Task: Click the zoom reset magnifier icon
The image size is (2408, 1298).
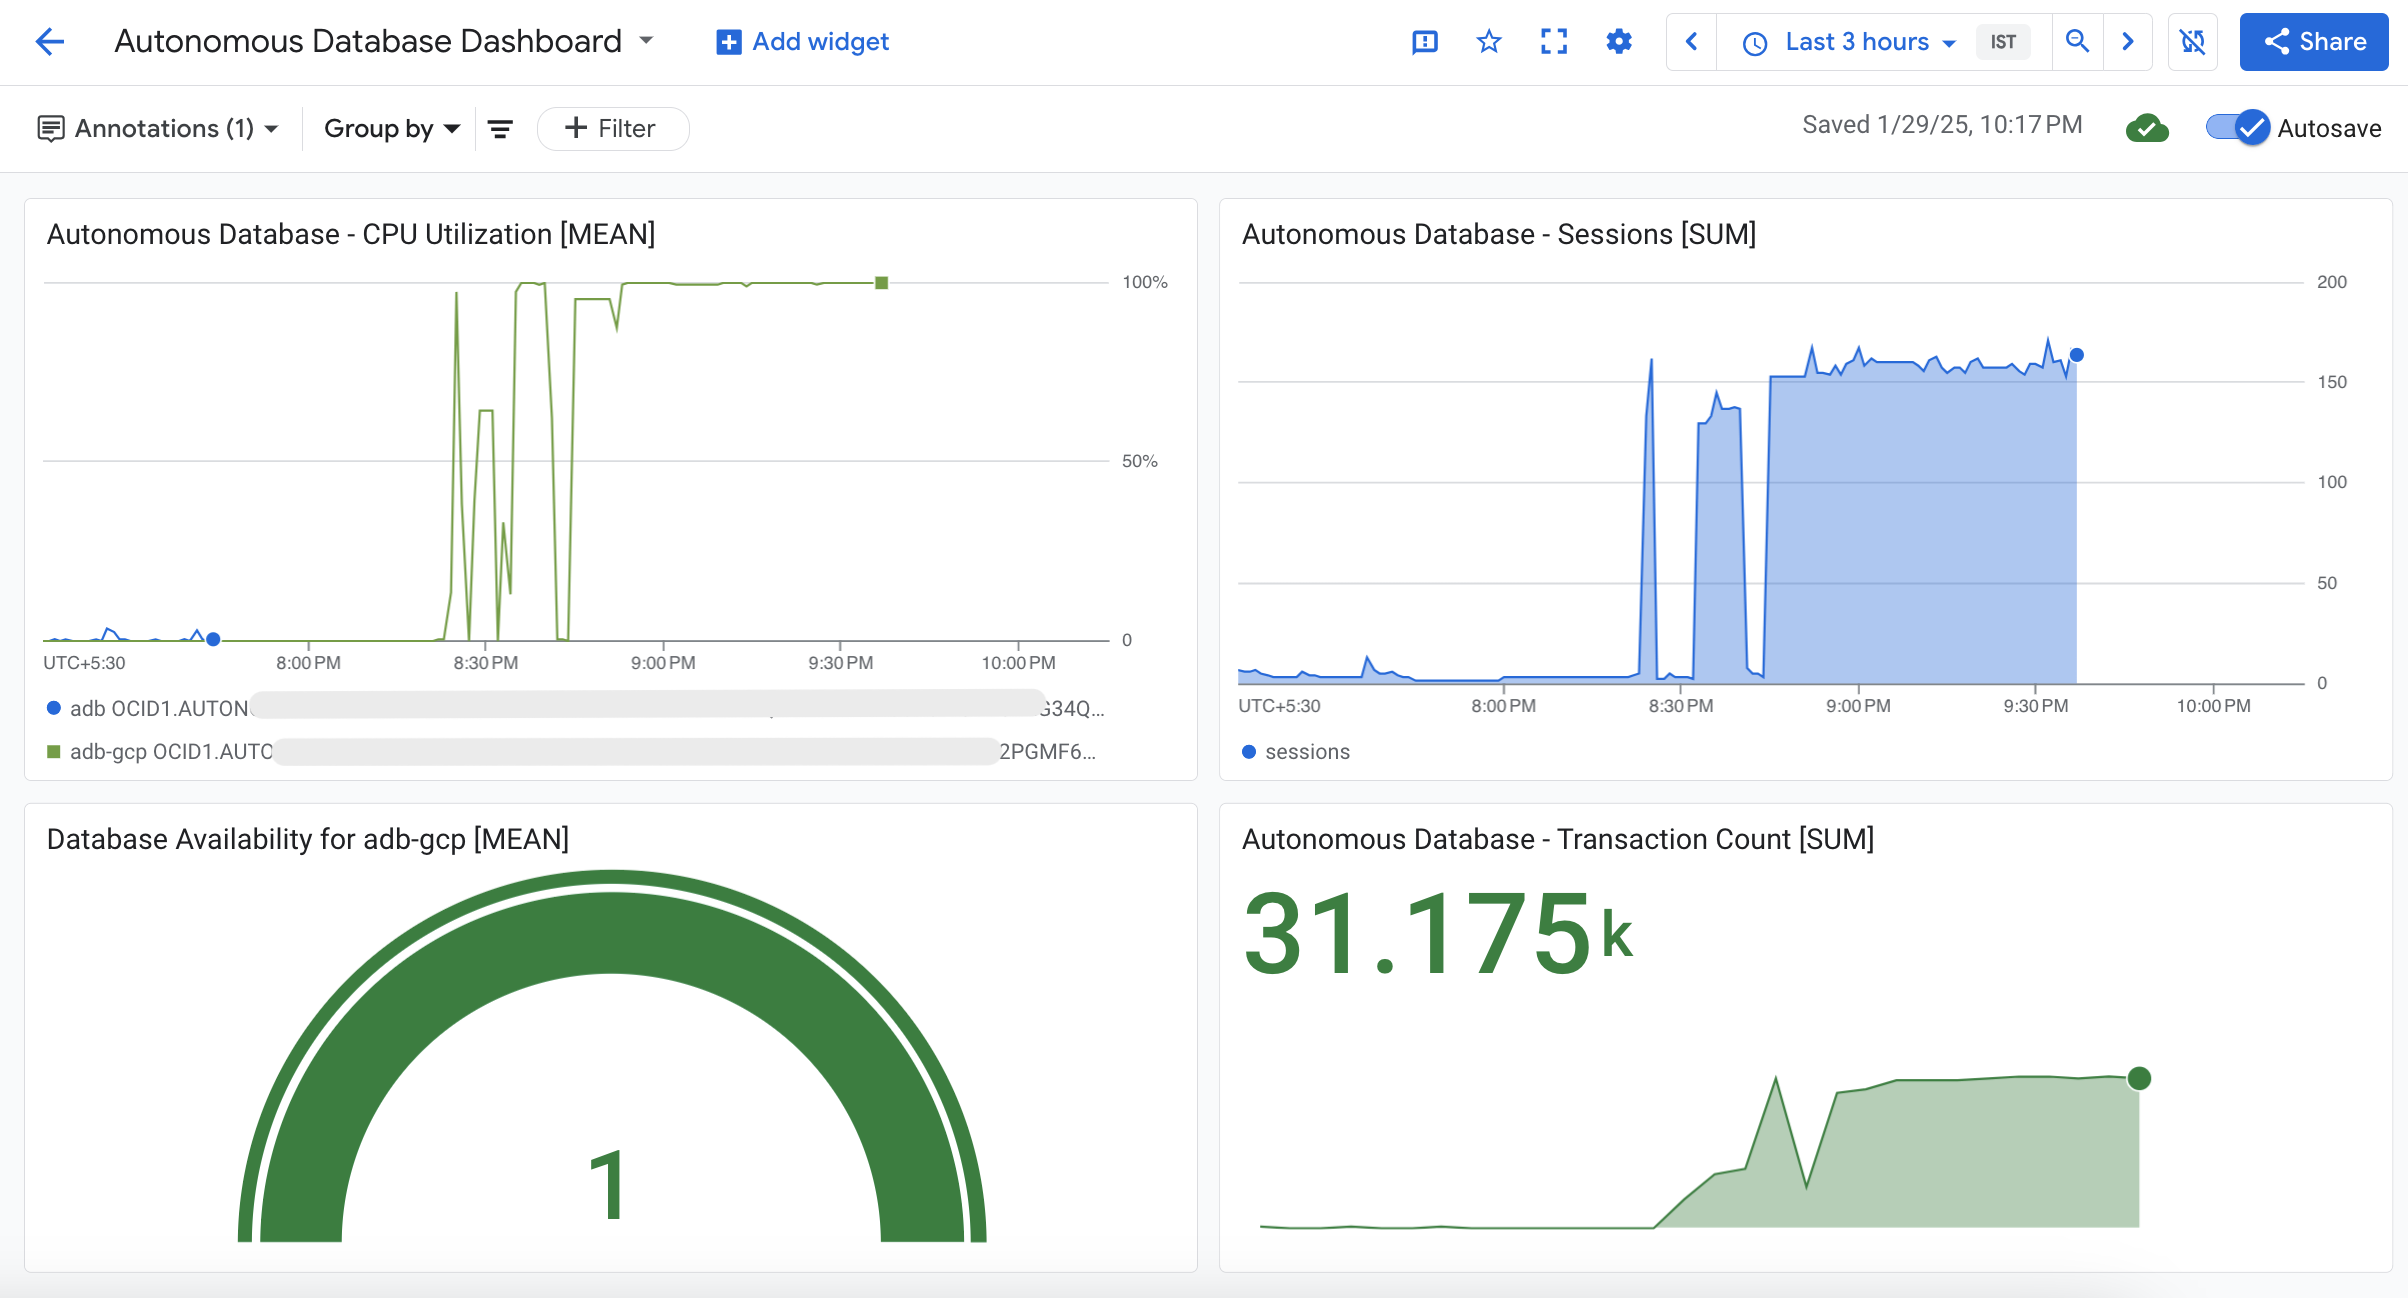Action: pyautogui.click(x=2077, y=42)
